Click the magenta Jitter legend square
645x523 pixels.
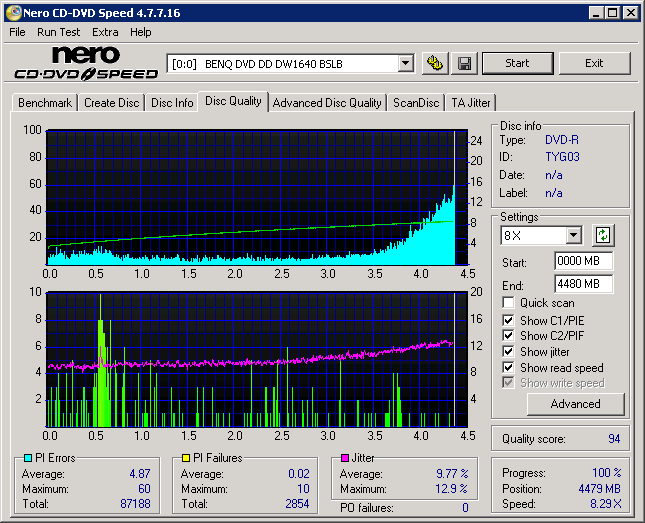point(345,458)
